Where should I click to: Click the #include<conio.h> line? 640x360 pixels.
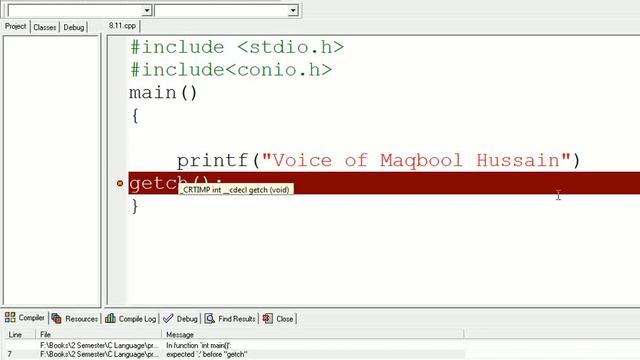231,70
